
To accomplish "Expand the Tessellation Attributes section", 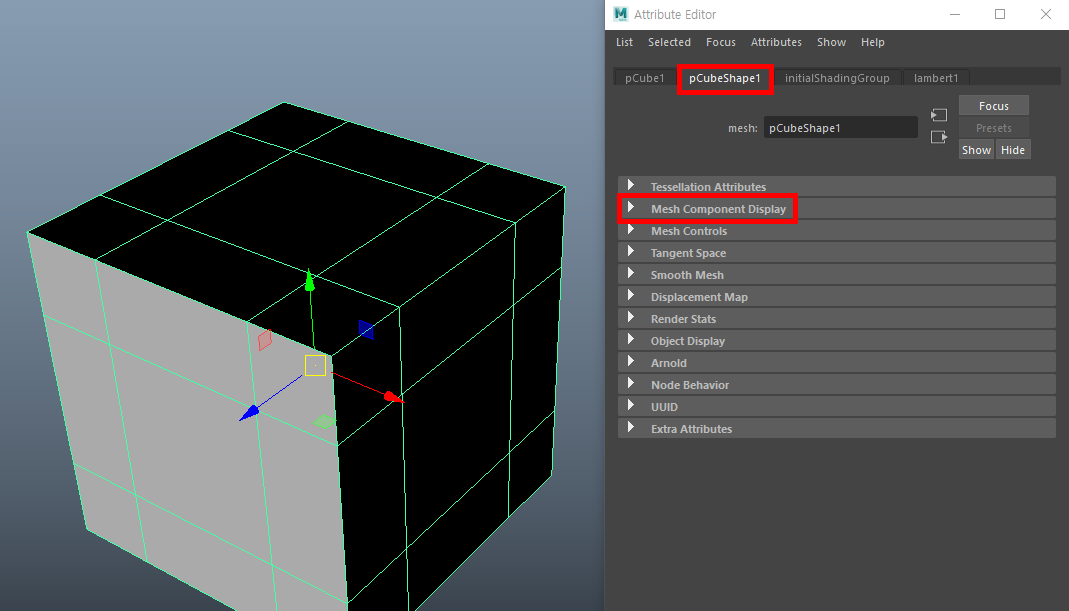I will point(837,186).
